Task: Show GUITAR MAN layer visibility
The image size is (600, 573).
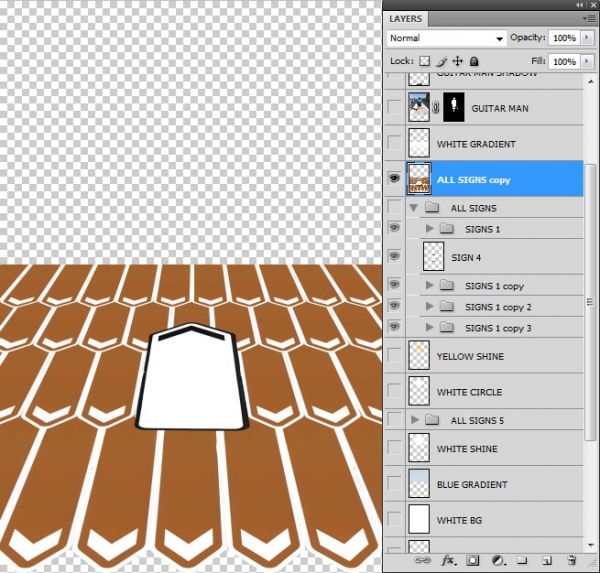Action: pos(394,107)
